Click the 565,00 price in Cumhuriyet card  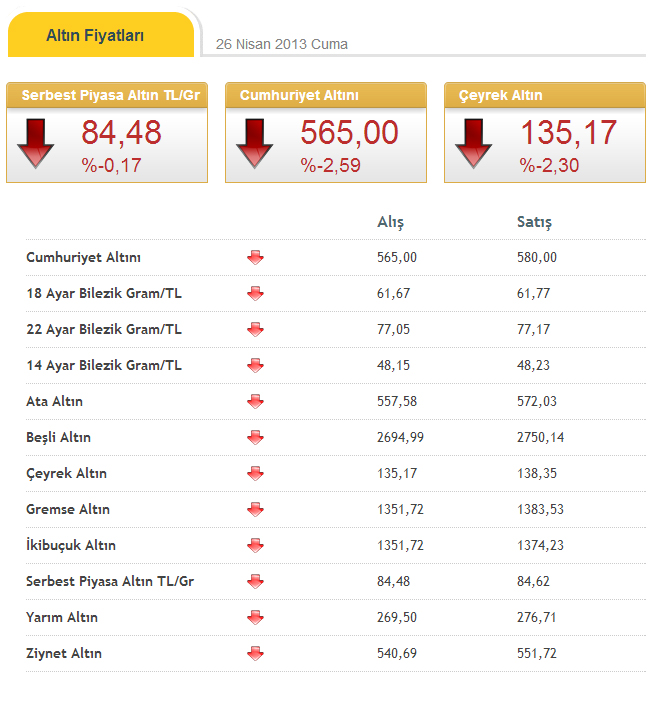click(x=349, y=133)
